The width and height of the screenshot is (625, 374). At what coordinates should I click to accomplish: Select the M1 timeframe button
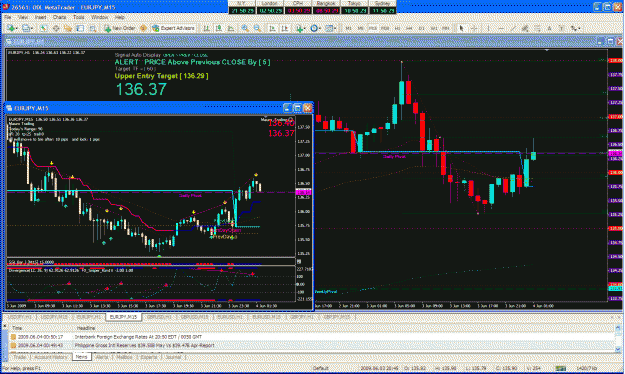click(x=348, y=28)
